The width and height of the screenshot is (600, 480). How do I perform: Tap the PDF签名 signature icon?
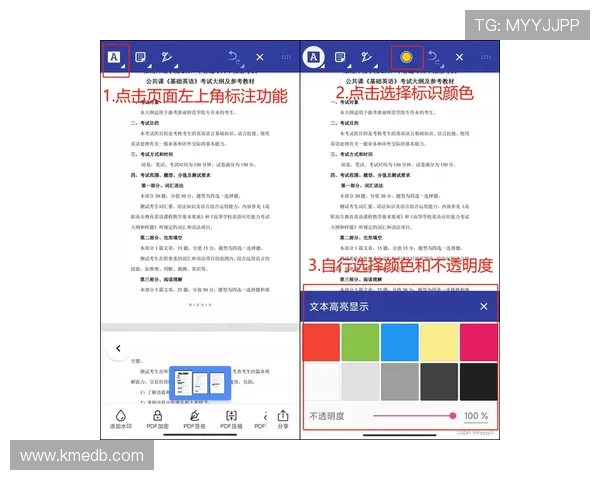click(194, 415)
